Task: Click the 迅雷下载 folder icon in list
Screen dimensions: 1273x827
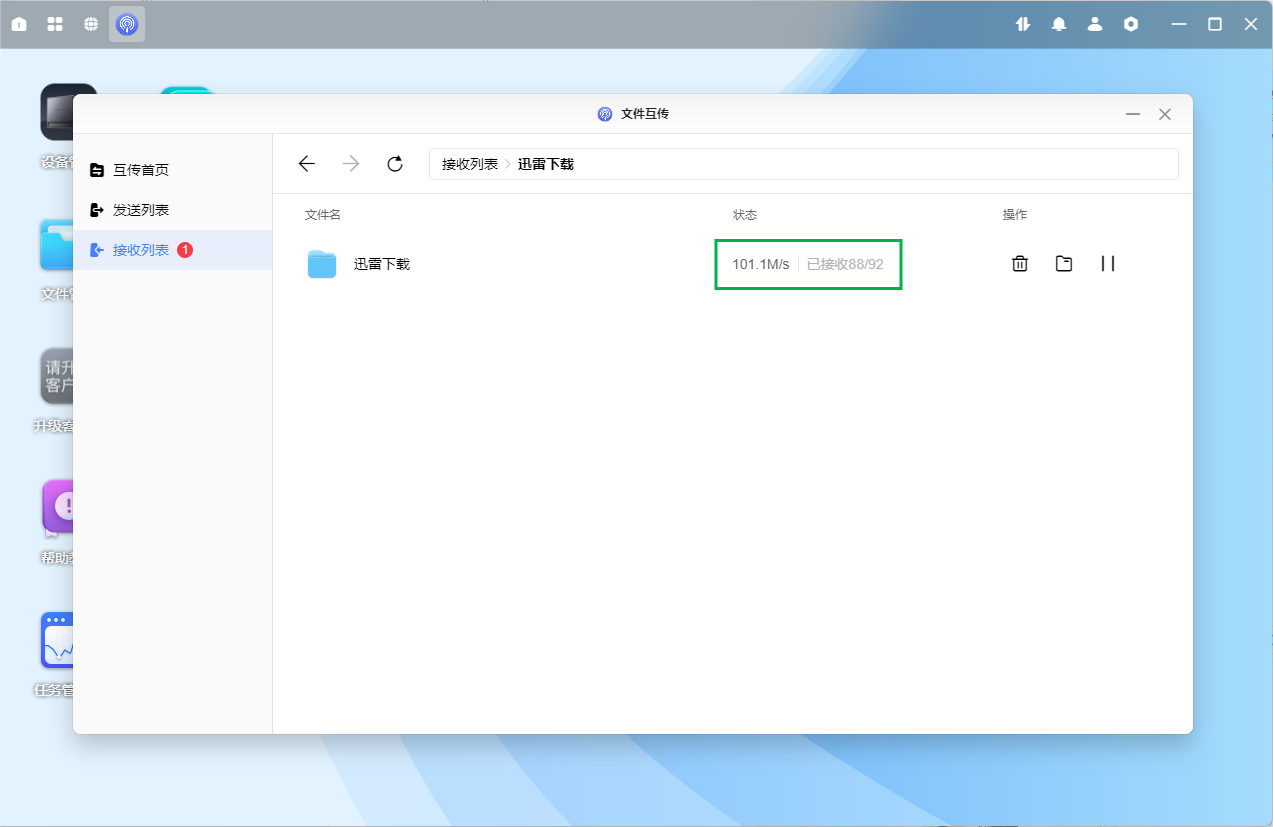Action: pos(322,264)
